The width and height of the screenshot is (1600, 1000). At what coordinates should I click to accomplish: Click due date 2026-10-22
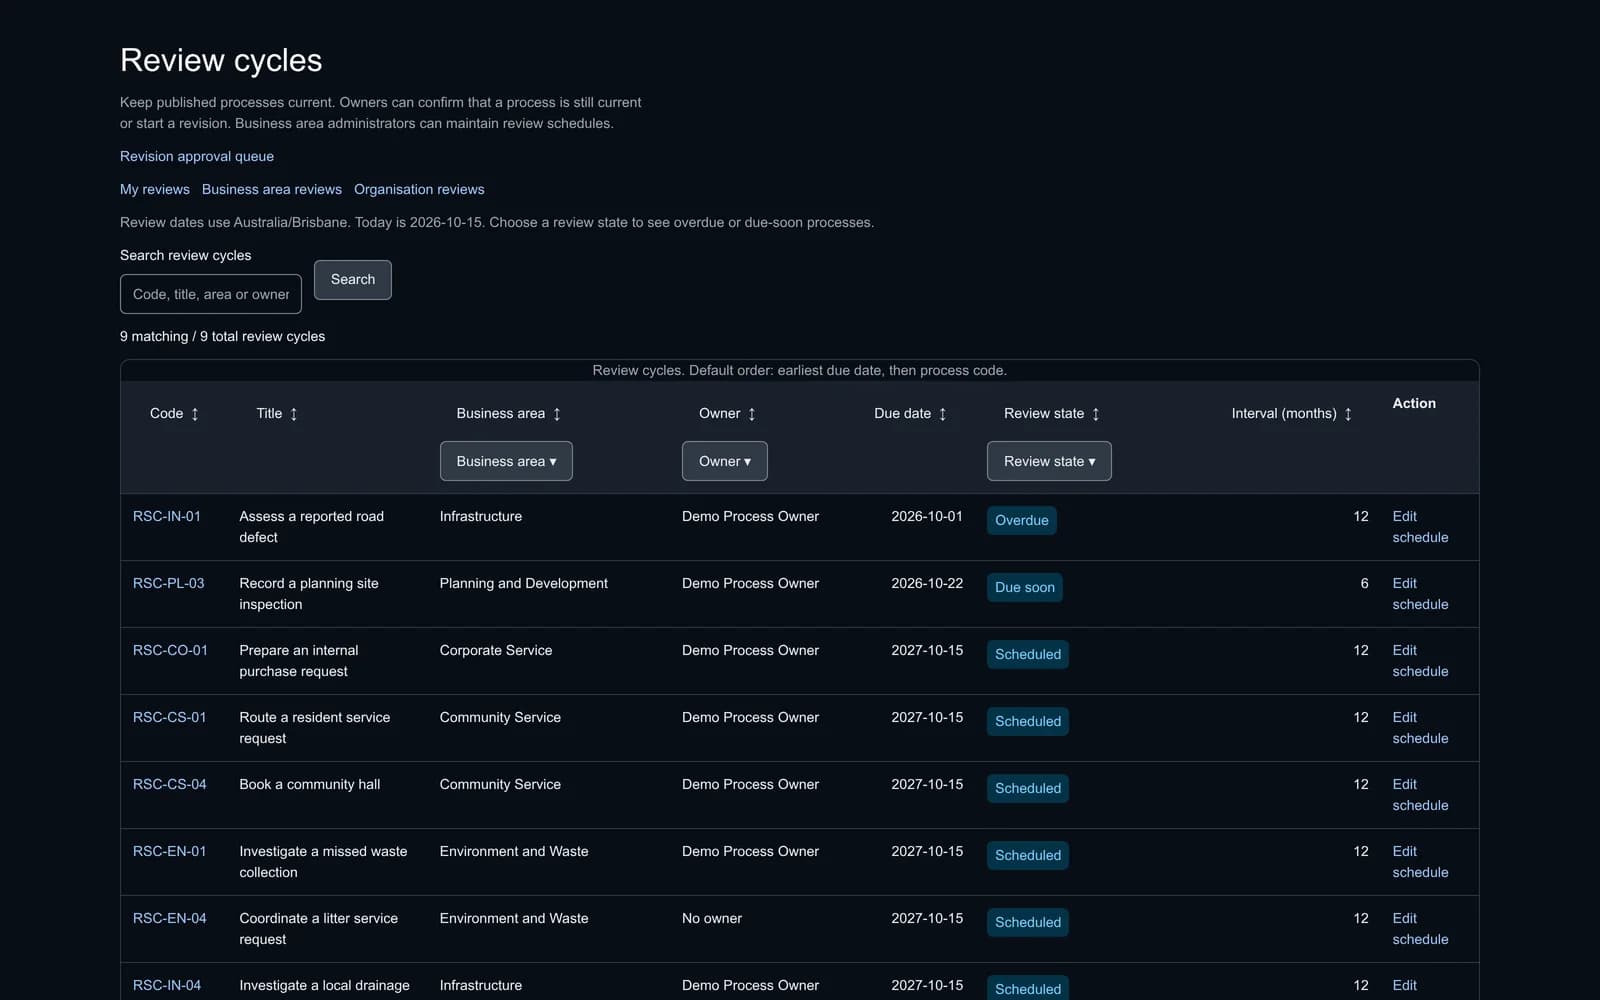[x=927, y=583]
